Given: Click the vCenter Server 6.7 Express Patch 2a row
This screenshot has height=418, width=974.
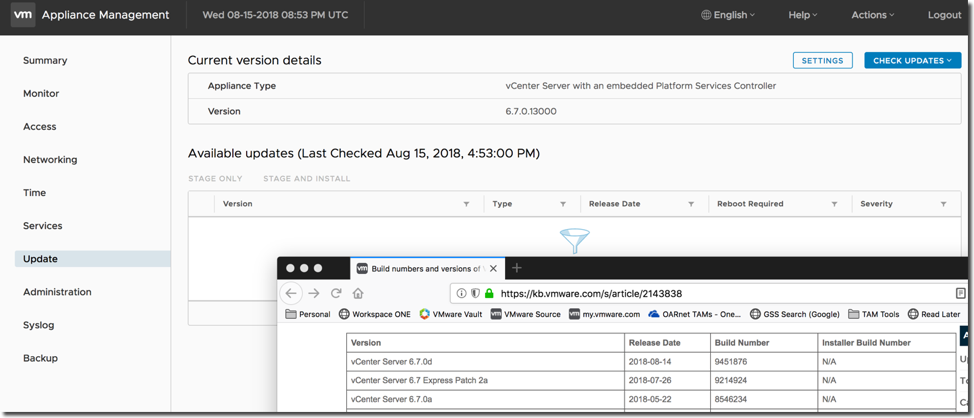Looking at the screenshot, I should pos(651,380).
